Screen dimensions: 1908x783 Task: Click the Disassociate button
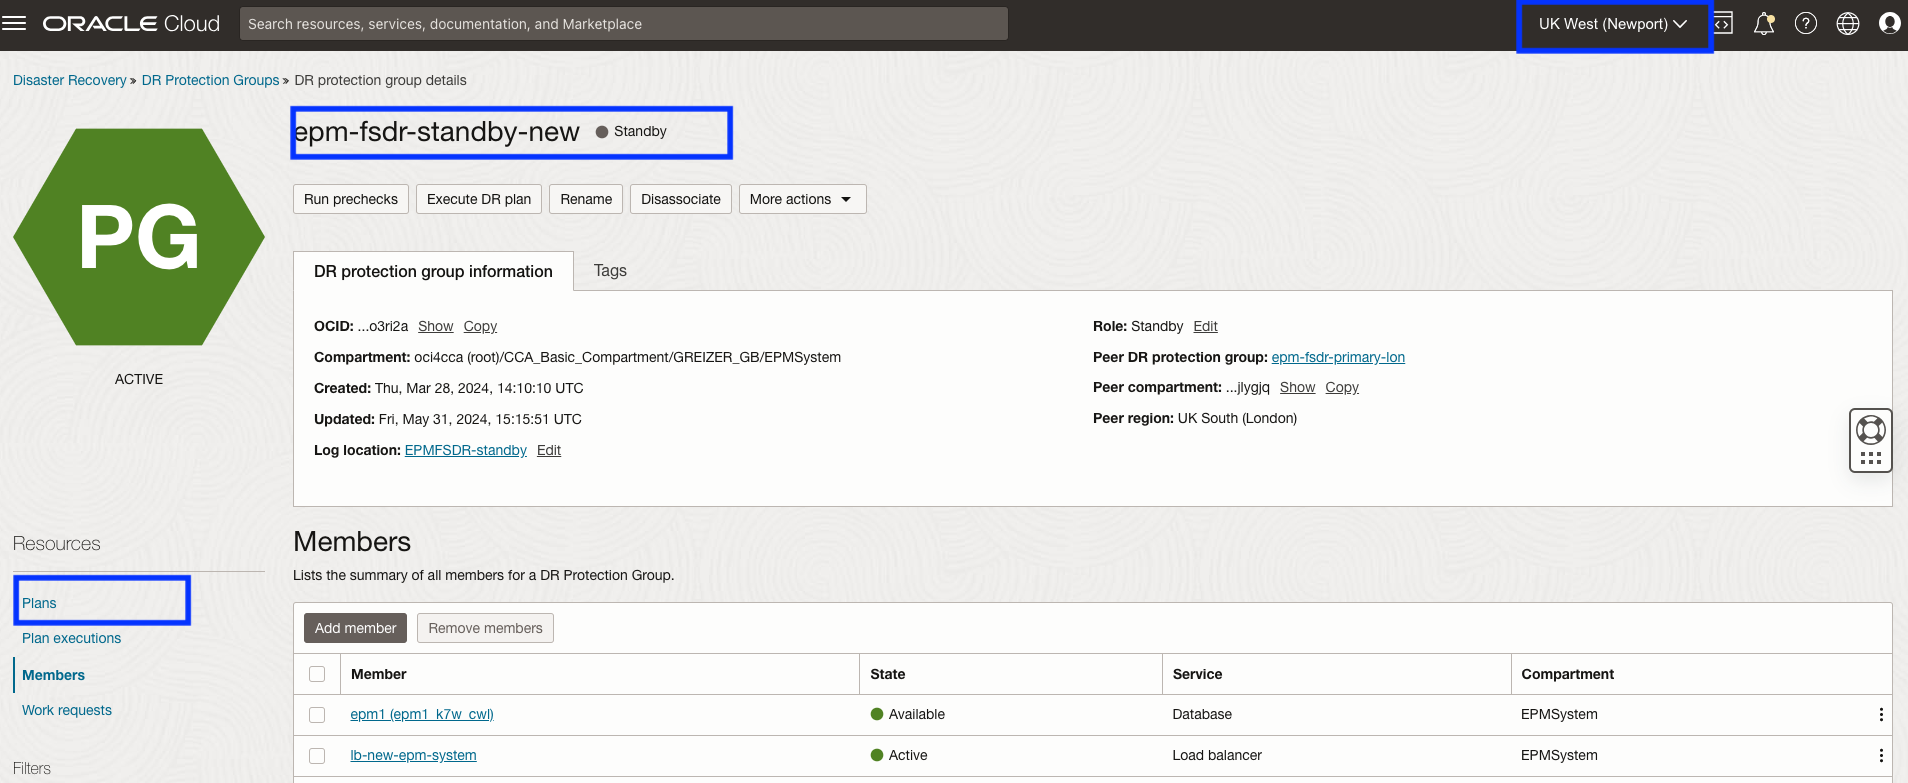pos(681,199)
